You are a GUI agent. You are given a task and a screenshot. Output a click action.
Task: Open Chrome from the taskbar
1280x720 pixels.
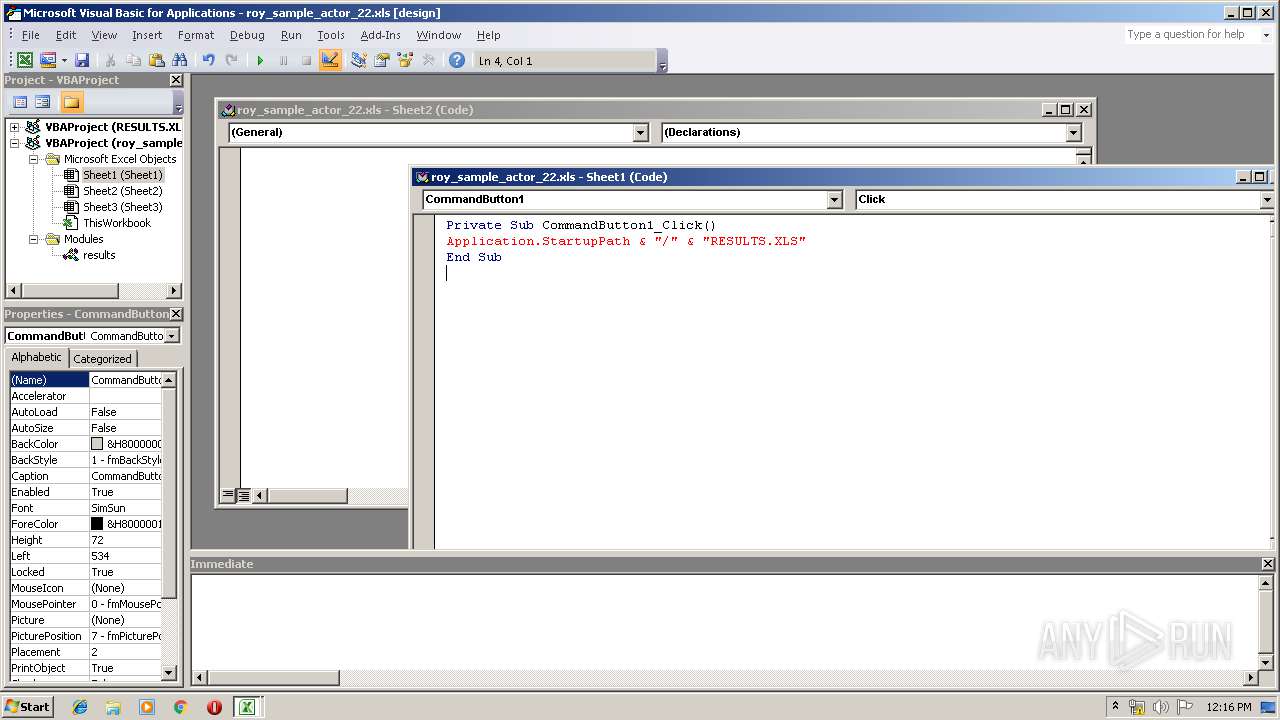pos(180,707)
